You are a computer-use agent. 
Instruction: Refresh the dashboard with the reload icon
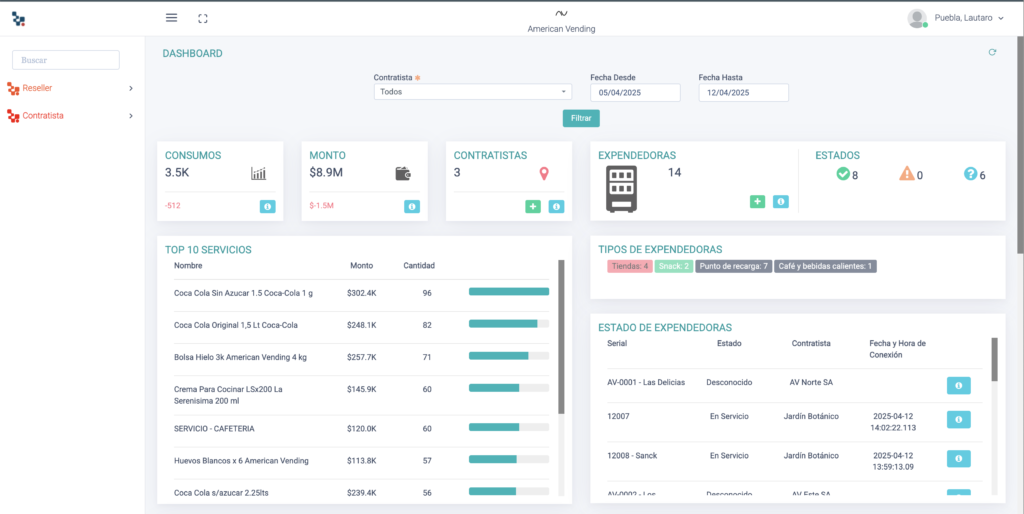coord(992,52)
